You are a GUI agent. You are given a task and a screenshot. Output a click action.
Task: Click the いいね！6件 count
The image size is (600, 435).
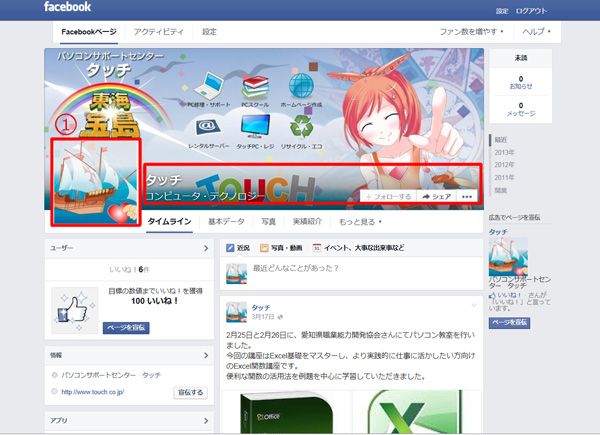[x=129, y=270]
